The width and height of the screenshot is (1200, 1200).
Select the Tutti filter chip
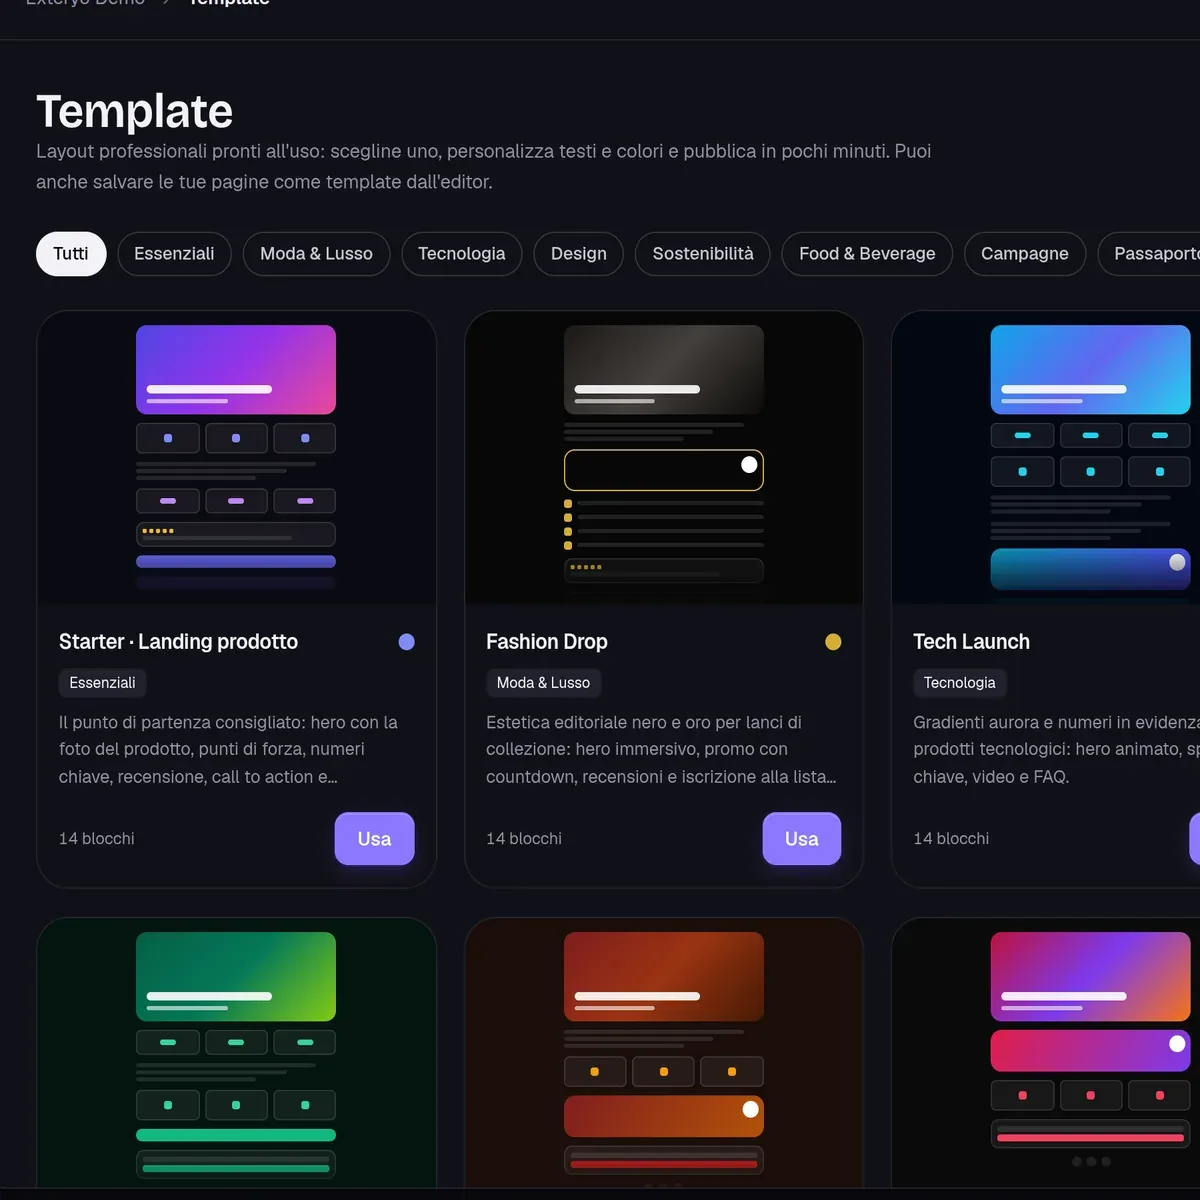coord(71,254)
